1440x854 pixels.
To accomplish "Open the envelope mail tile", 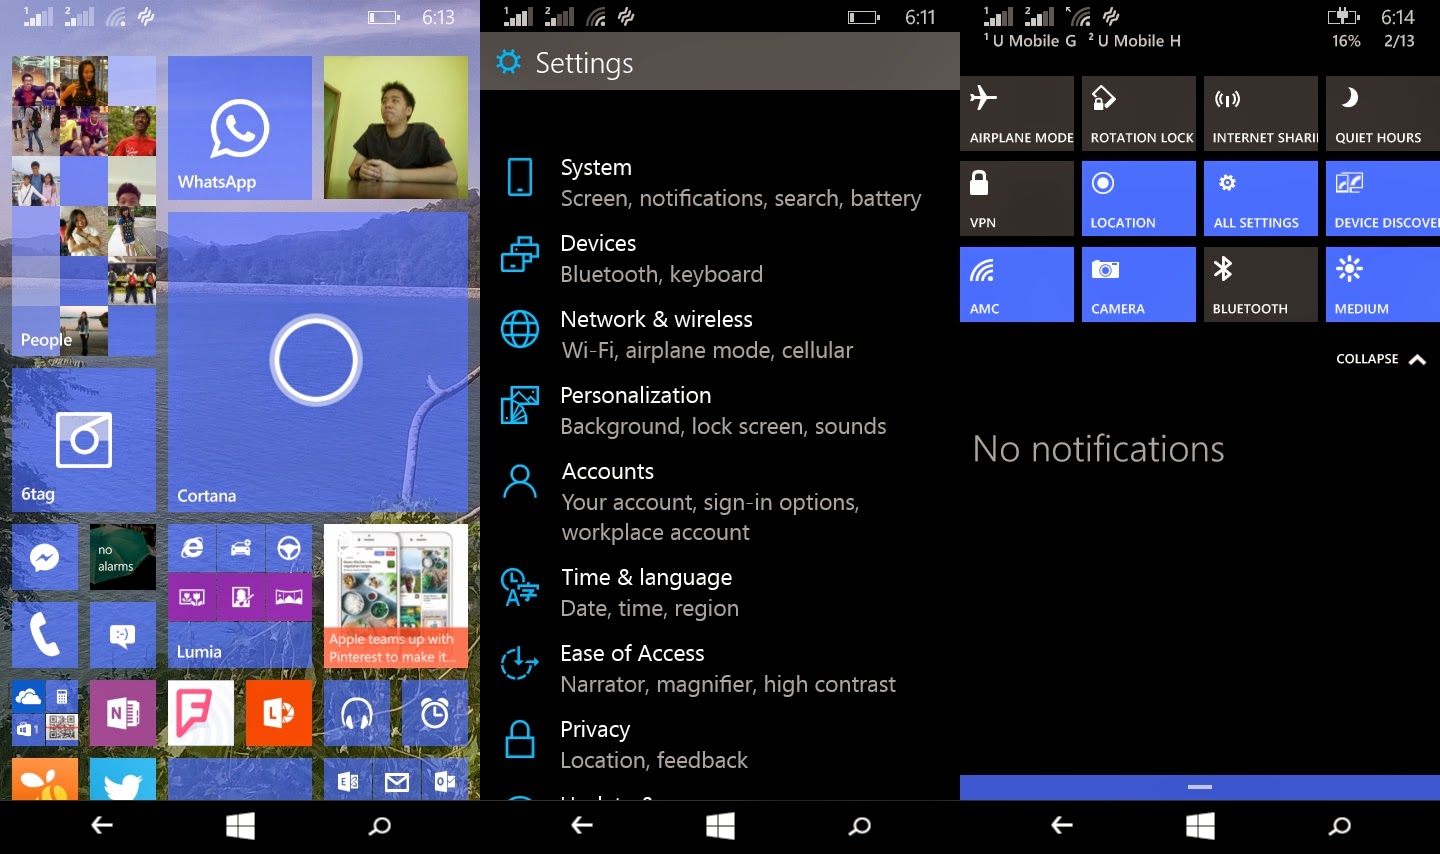I will point(397,781).
